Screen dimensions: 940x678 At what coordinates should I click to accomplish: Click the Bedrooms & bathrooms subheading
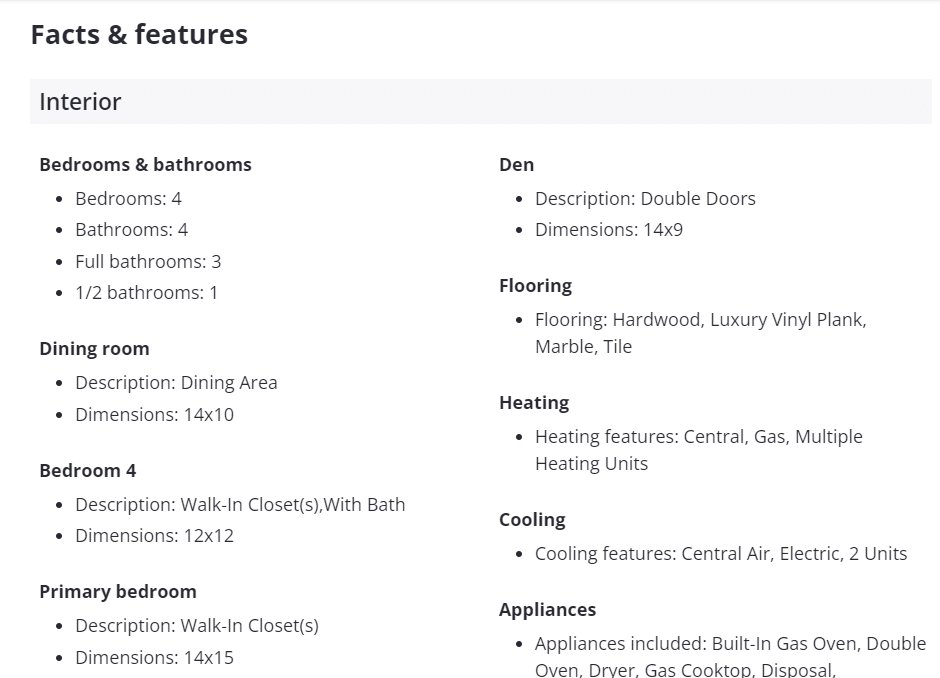[x=145, y=165]
